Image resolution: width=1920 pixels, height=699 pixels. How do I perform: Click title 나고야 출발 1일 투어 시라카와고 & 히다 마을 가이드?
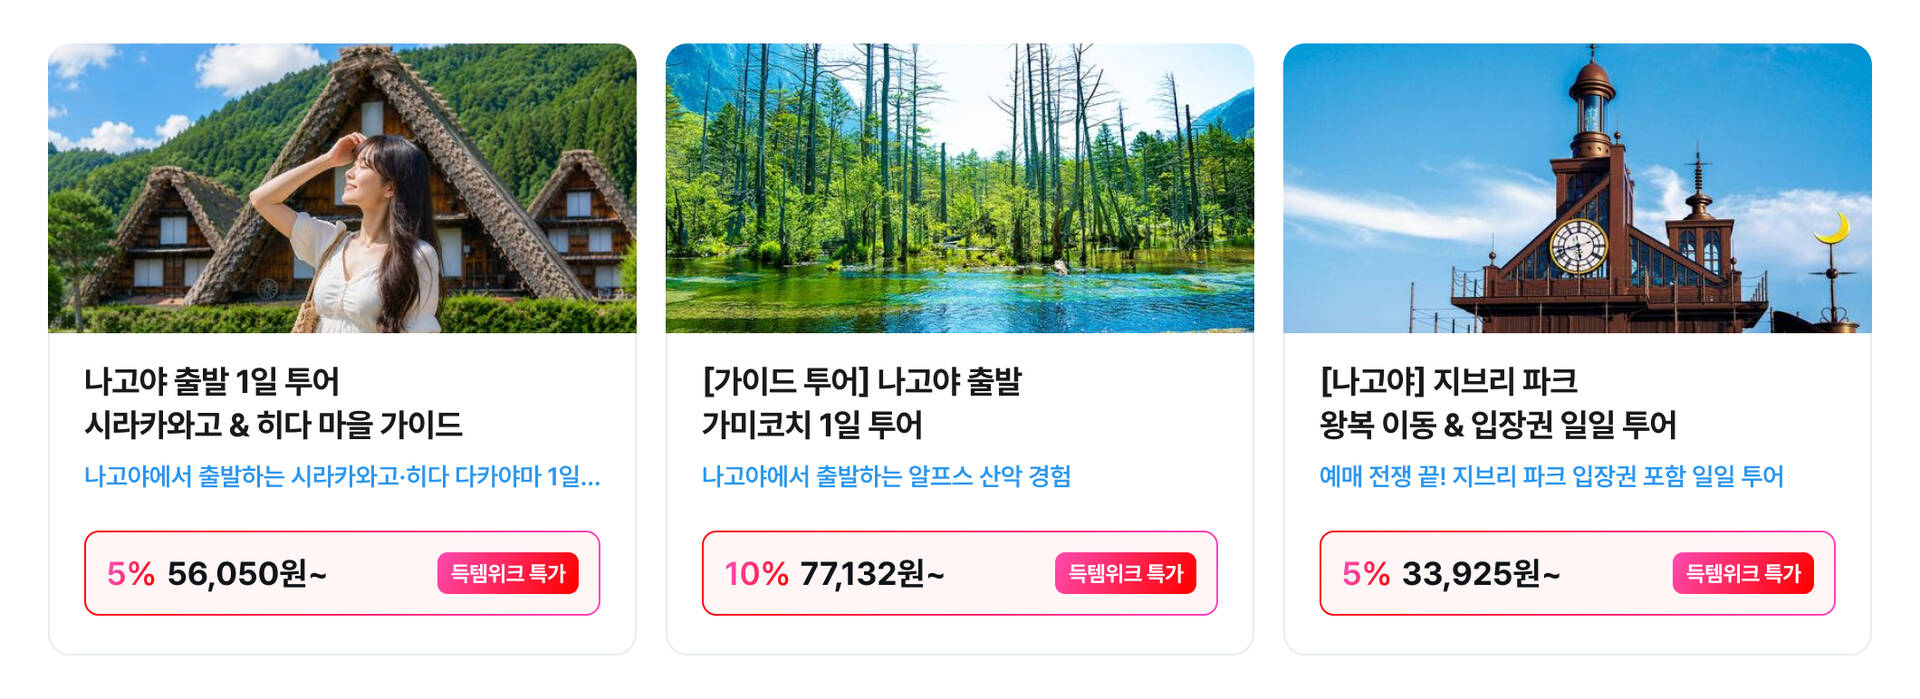tap(273, 403)
